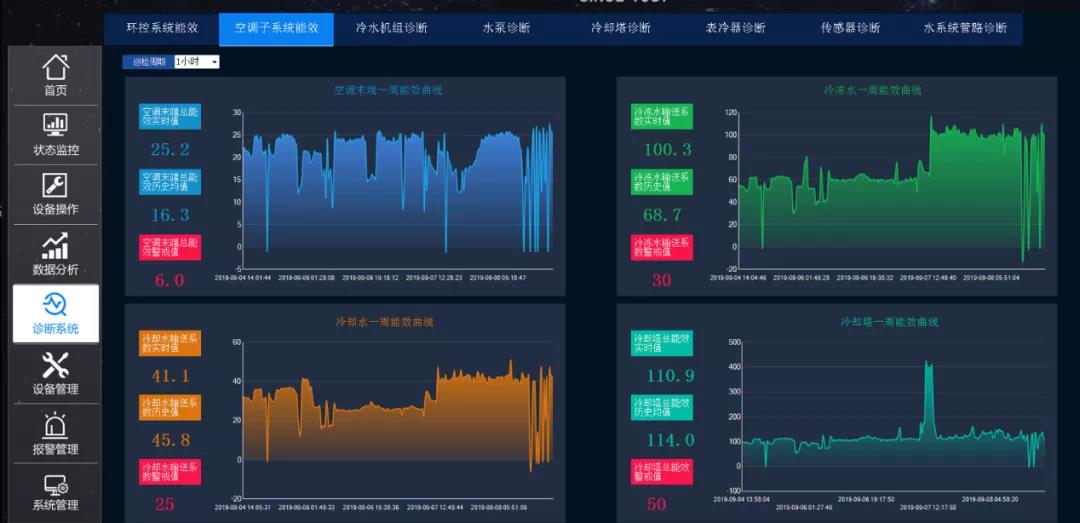Switch to 环控系统能效 tab

162,28
